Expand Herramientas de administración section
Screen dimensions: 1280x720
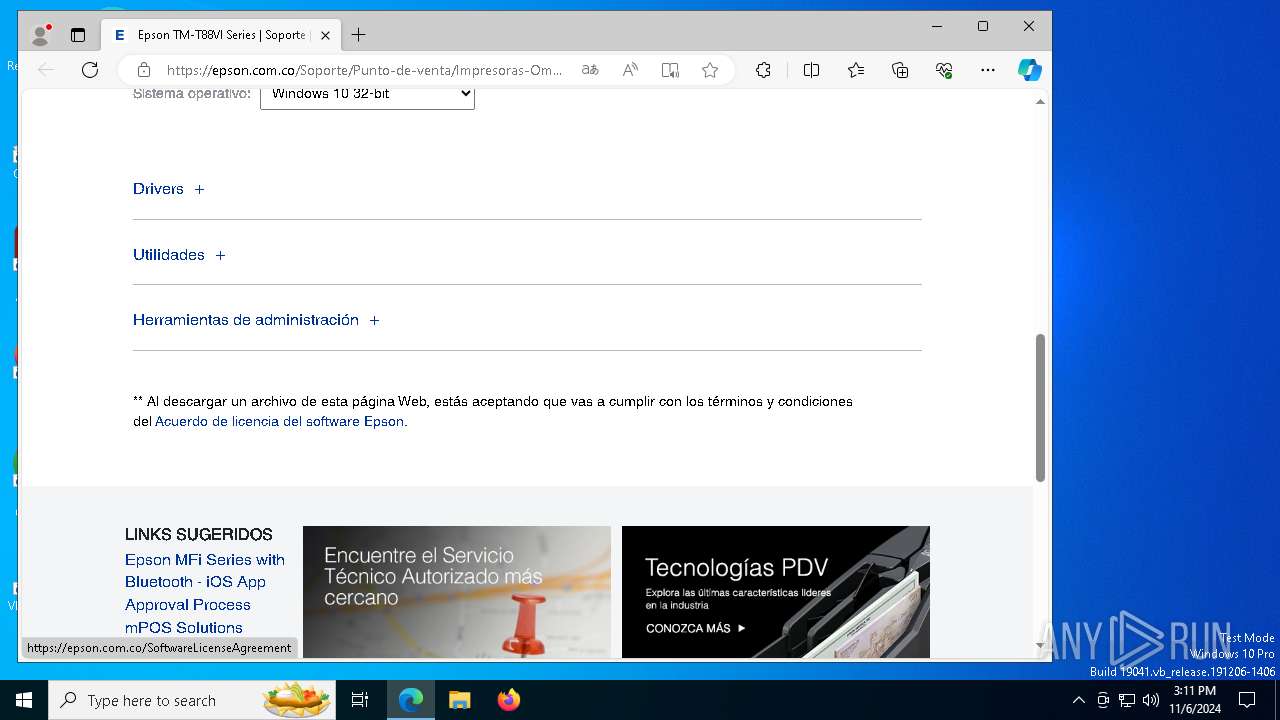pyautogui.click(x=257, y=320)
